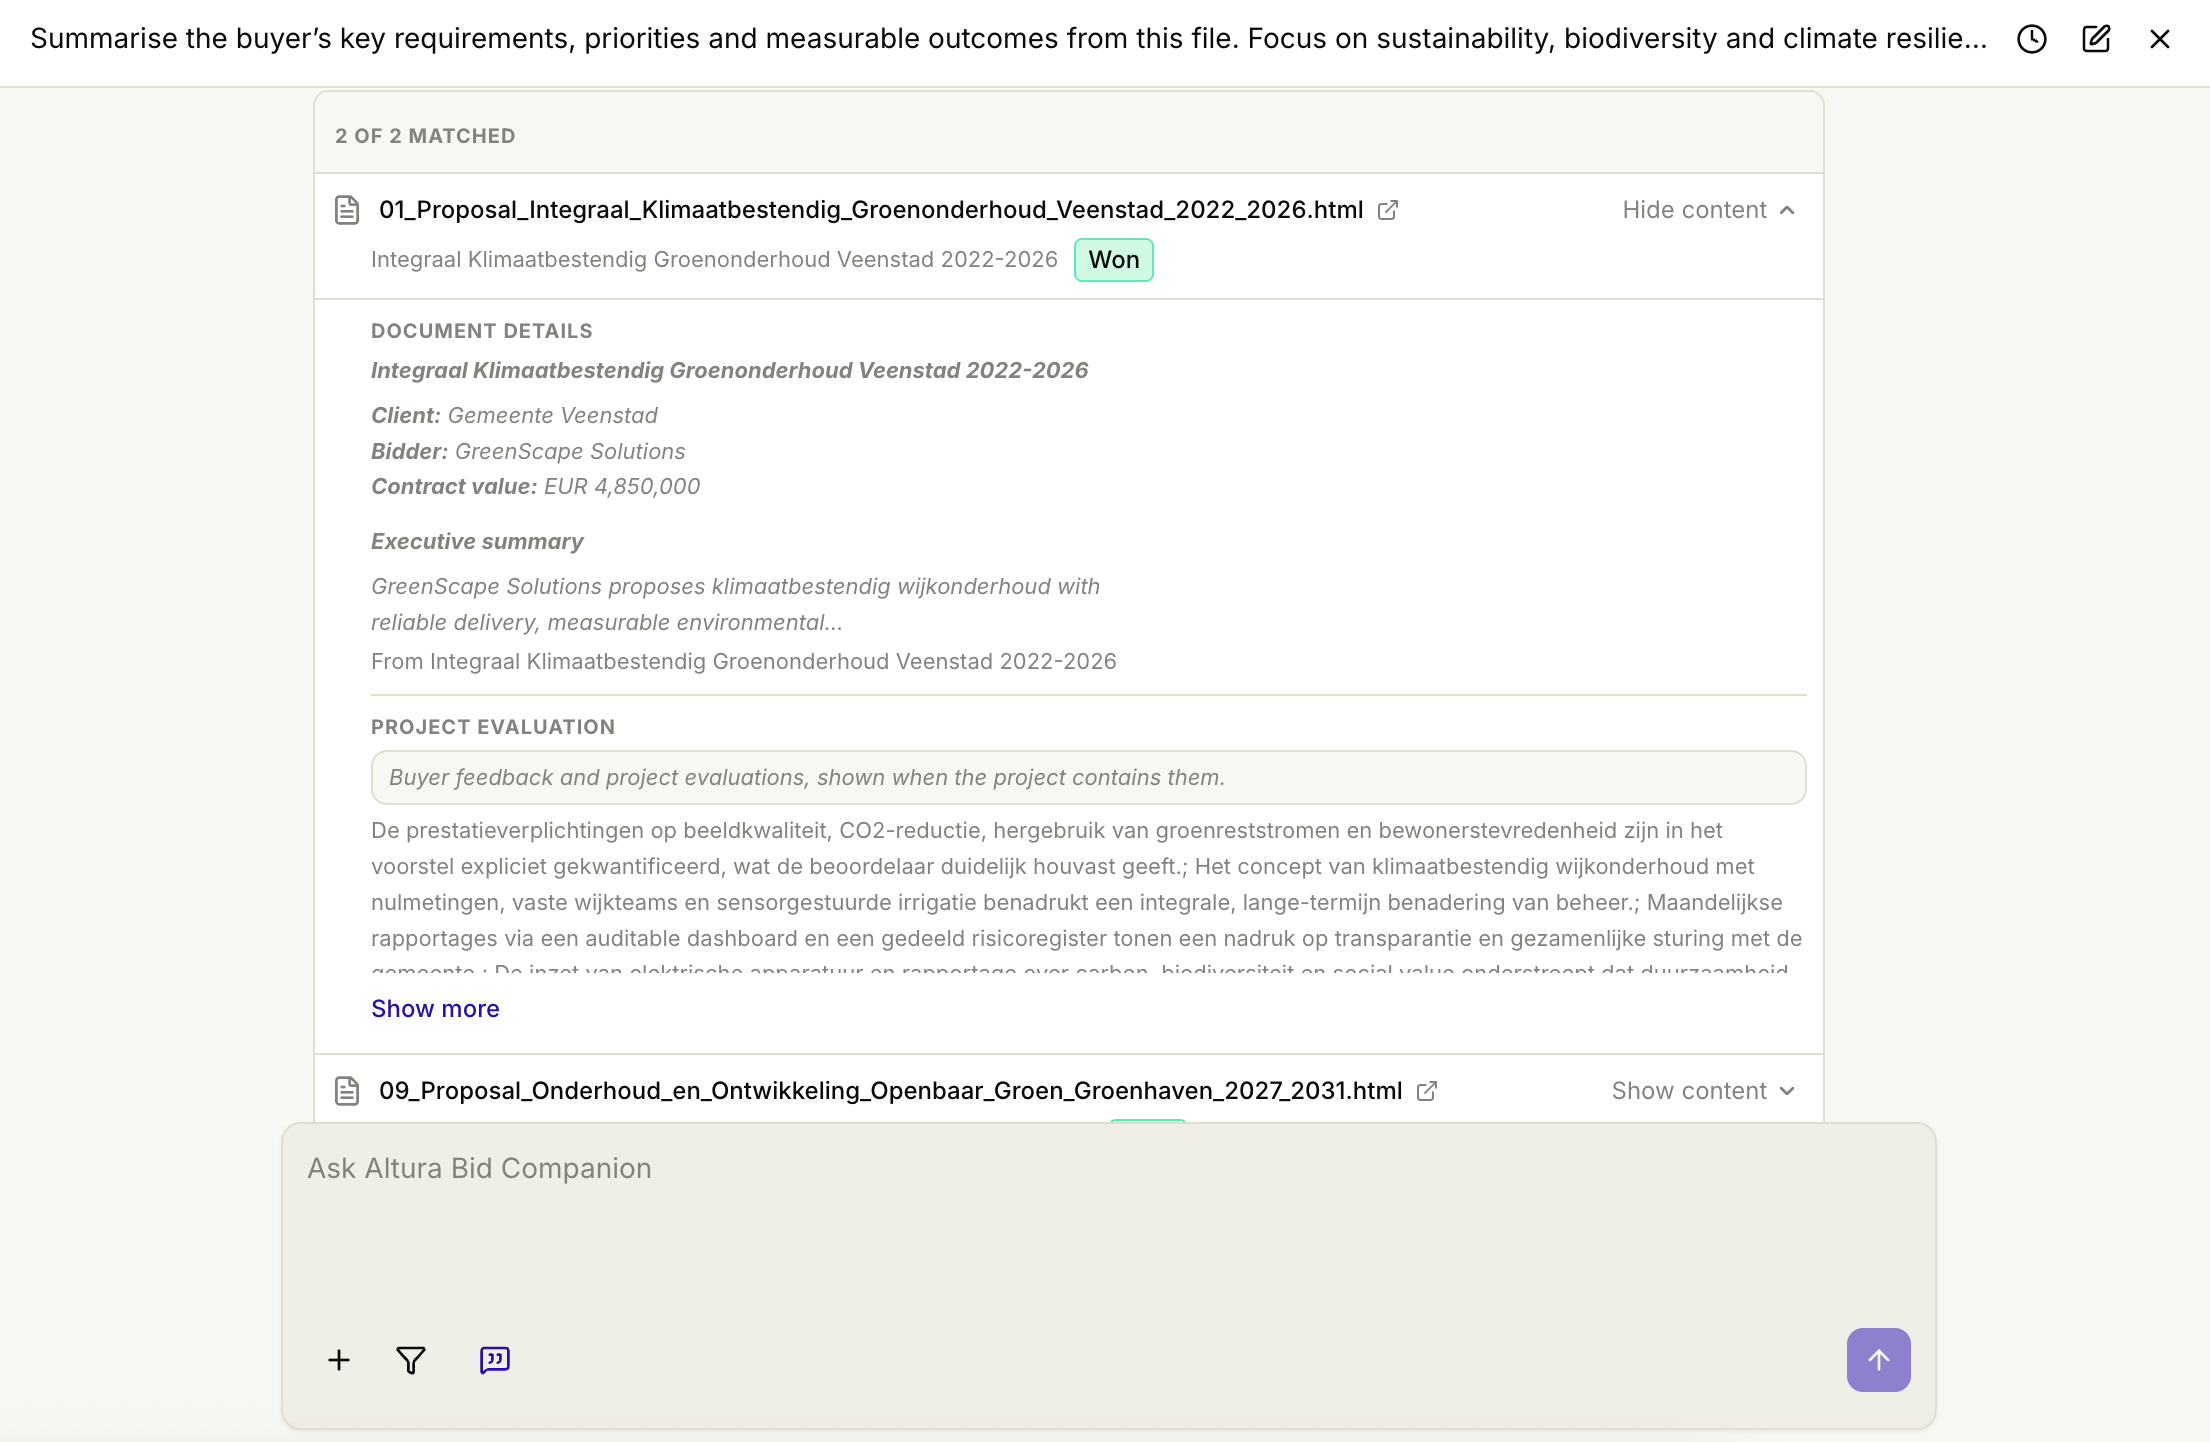Open the filter funnel icon
Viewport: 2210px width, 1442px height.
411,1360
